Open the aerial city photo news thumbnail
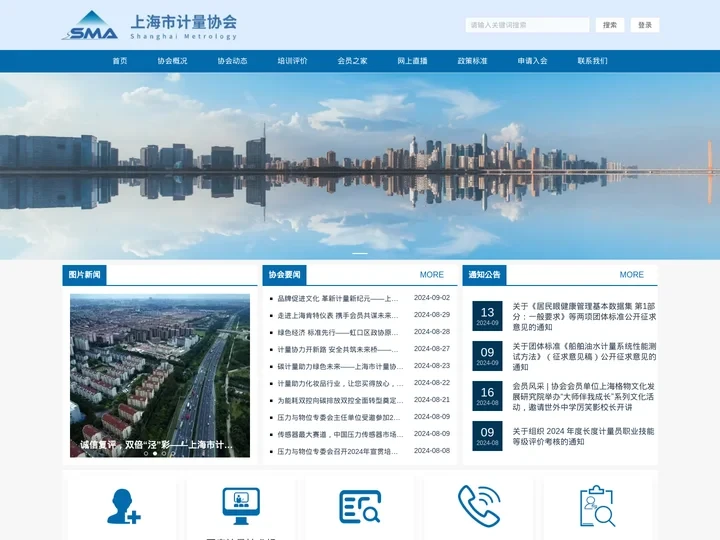This screenshot has height=540, width=720. click(160, 376)
